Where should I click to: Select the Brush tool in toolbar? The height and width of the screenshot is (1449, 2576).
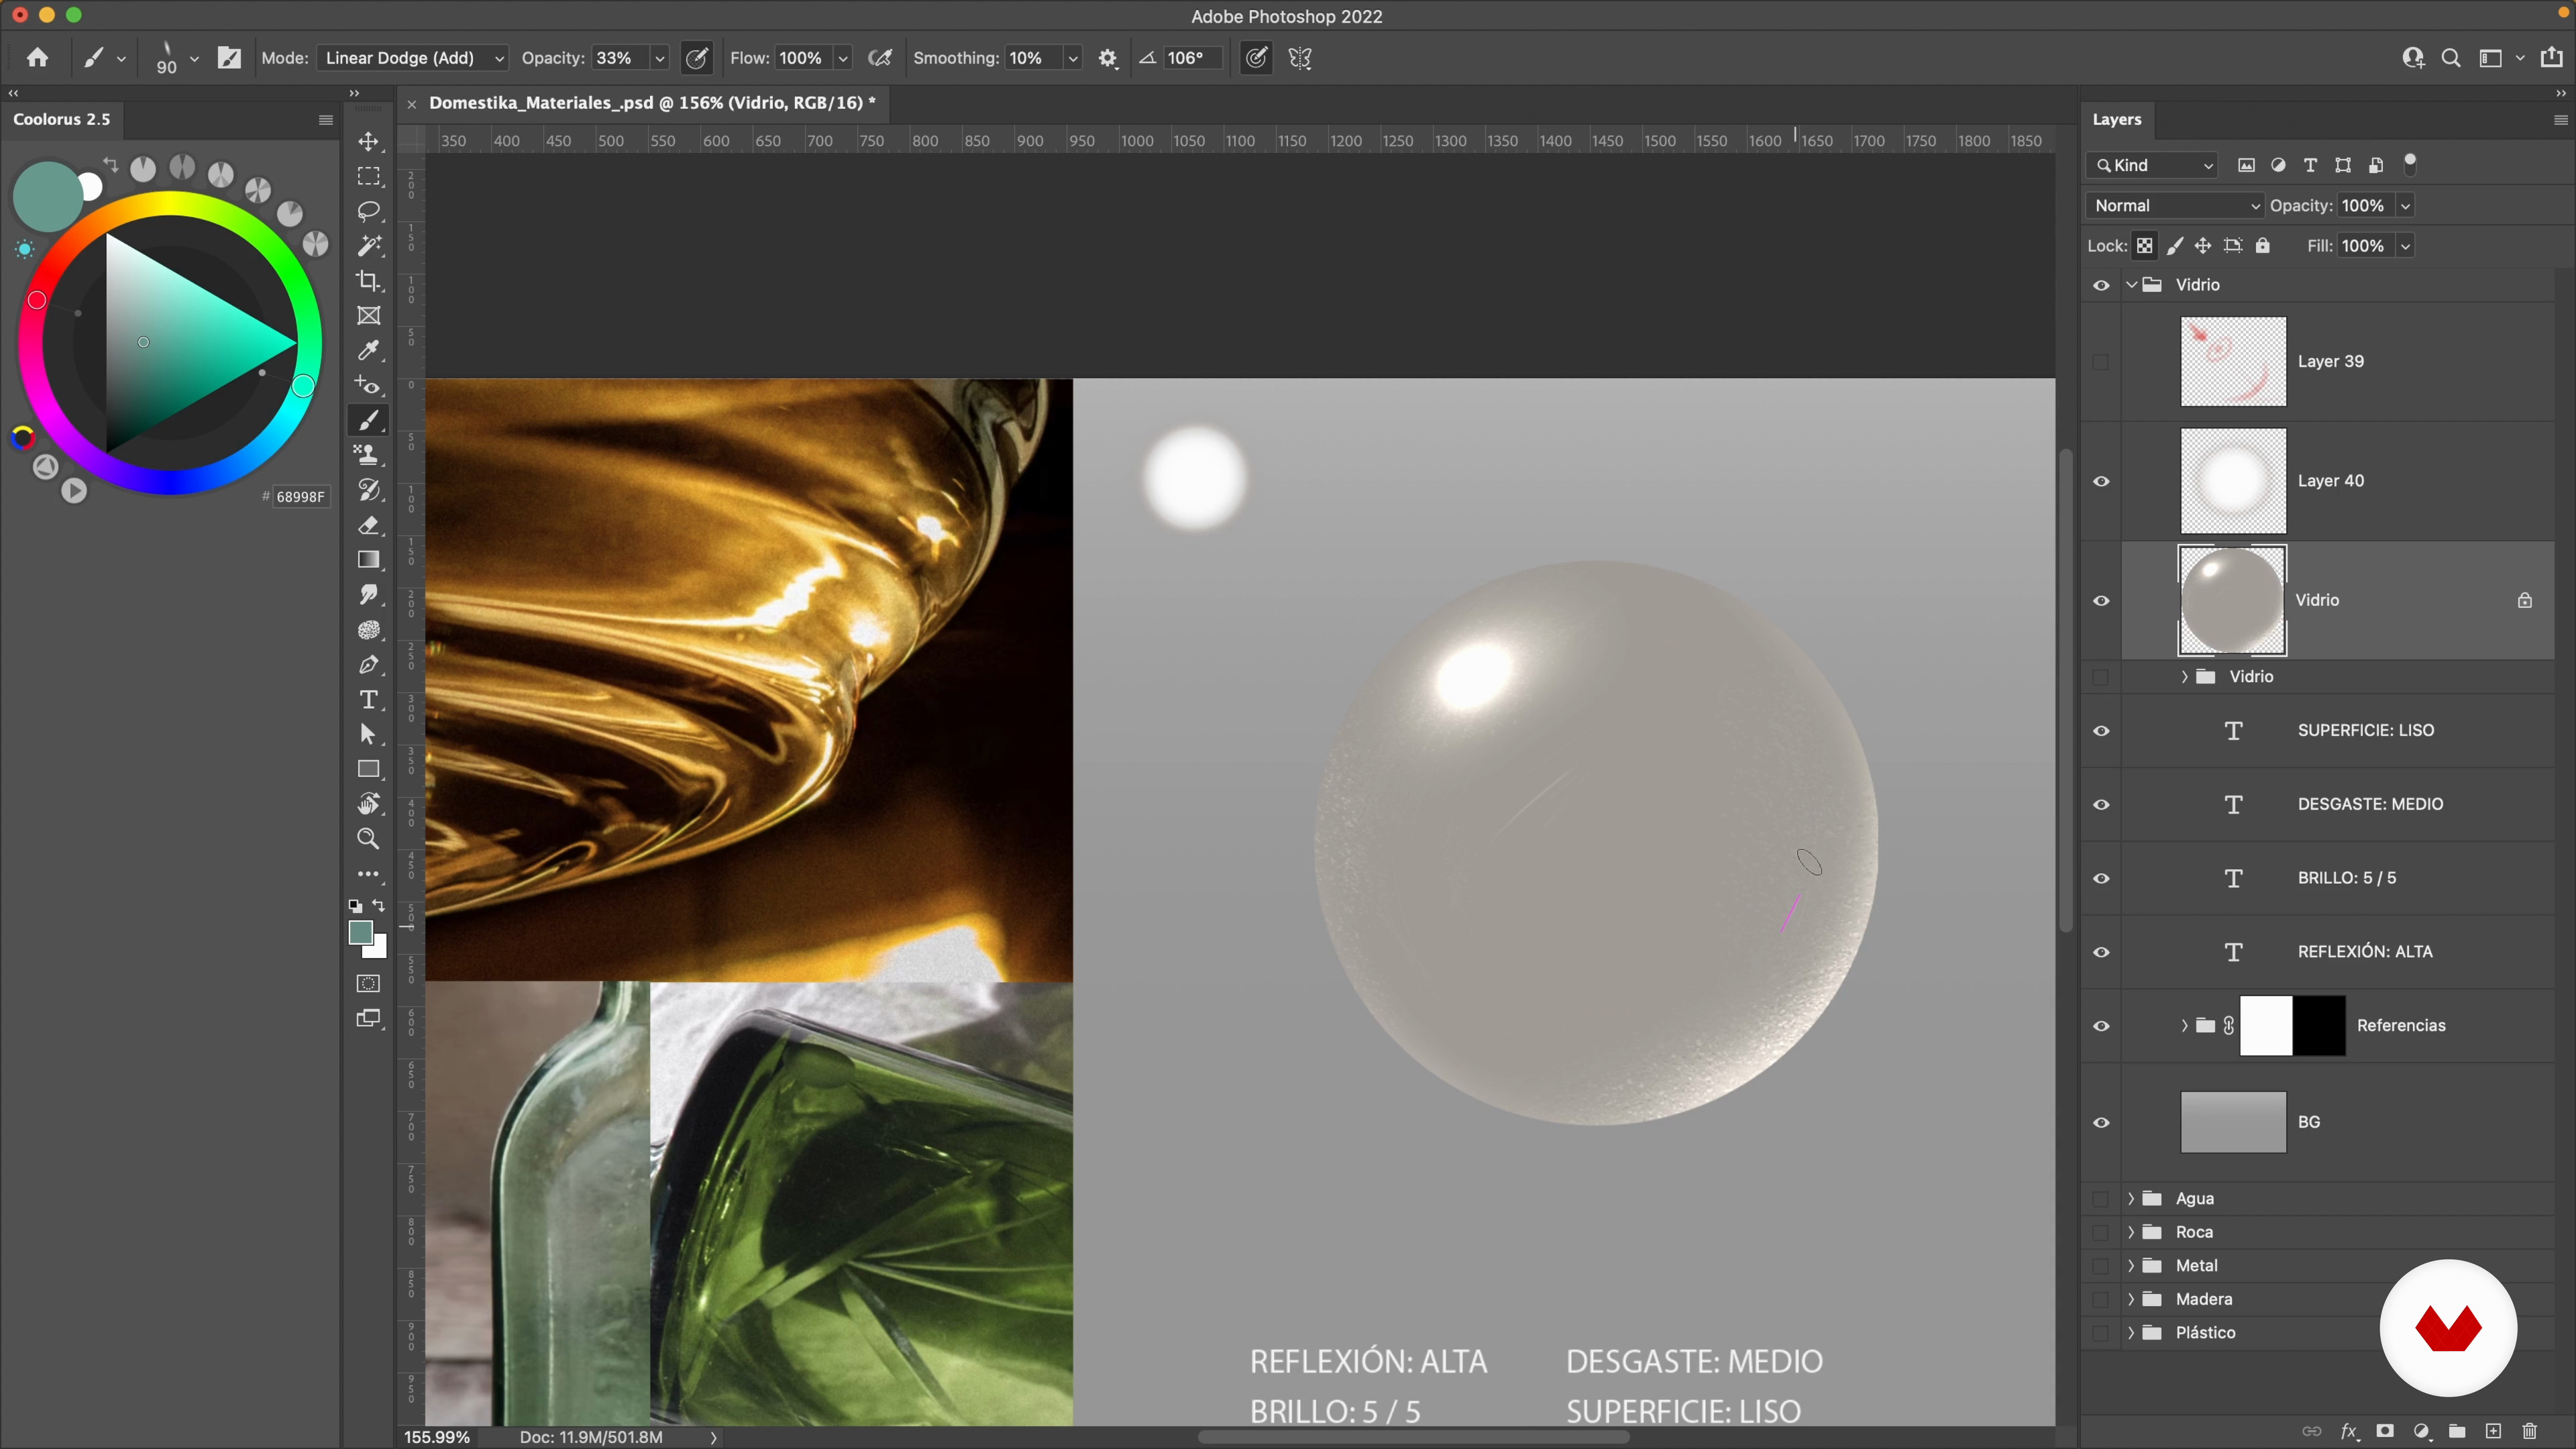point(369,420)
